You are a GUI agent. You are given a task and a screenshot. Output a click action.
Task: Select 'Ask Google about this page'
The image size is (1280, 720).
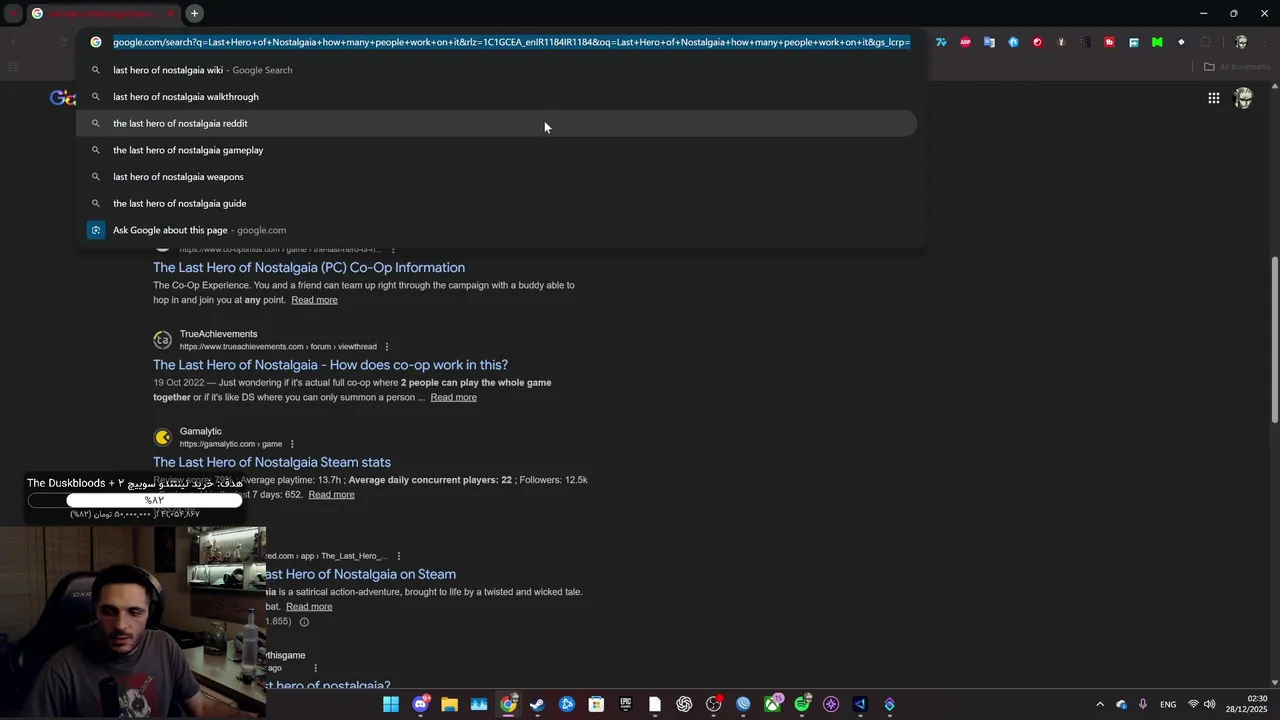(497, 230)
